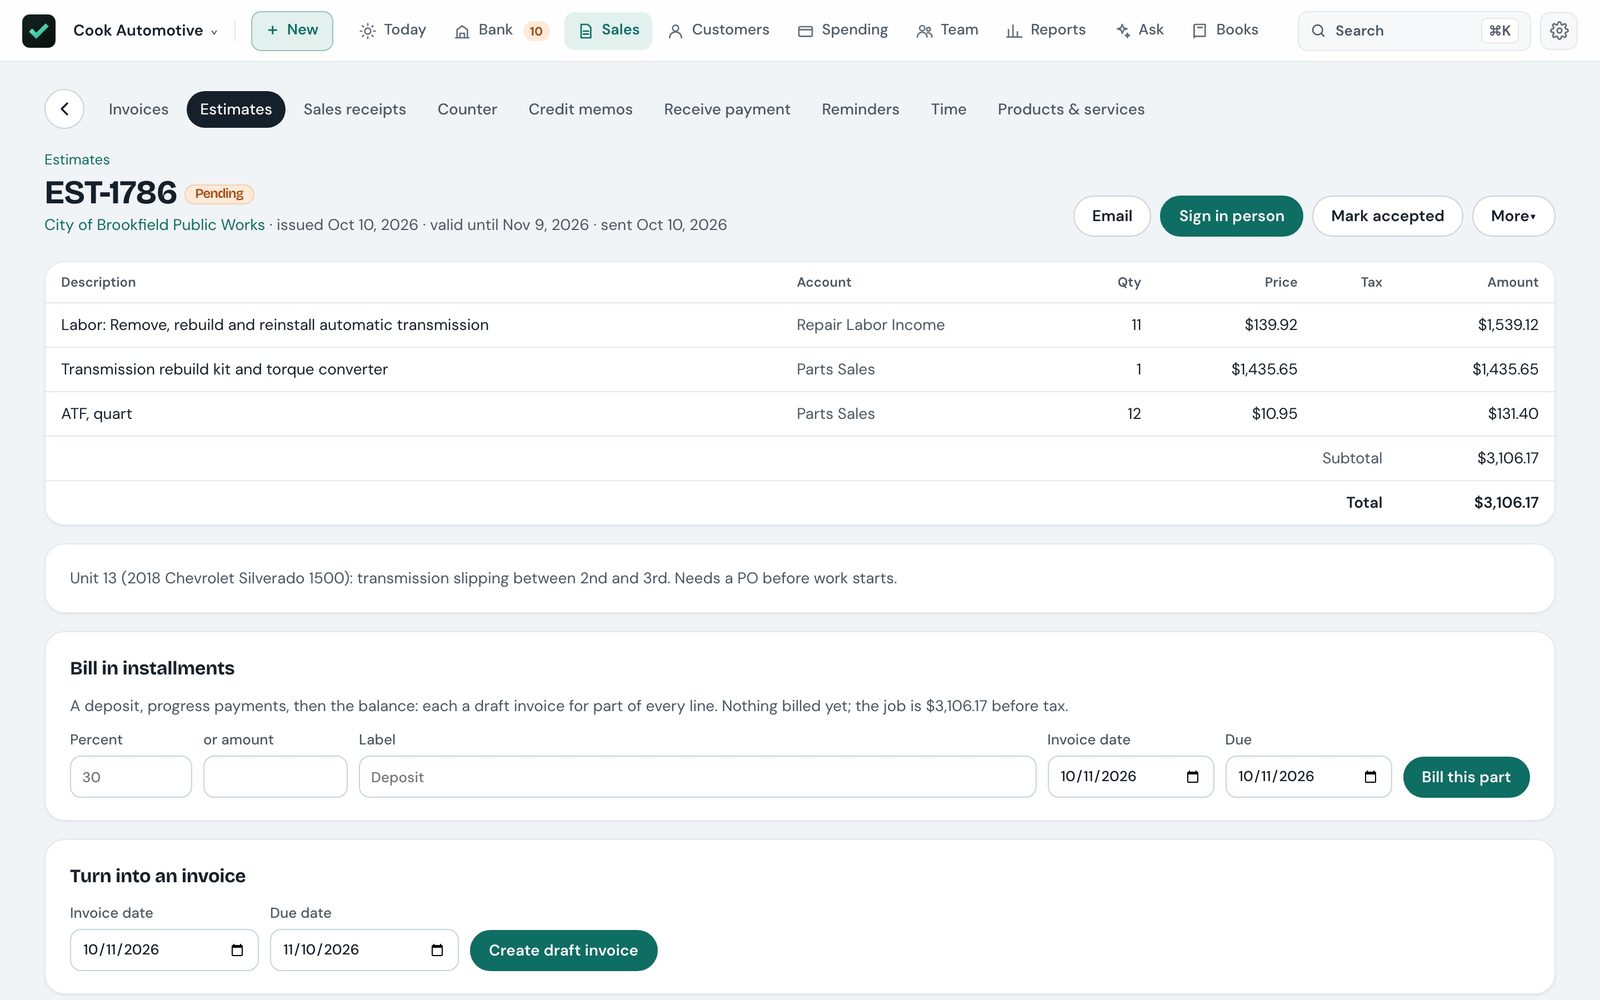Open calendar picker for Due date 11/10/2026
Screen dimensions: 1600x1000
(x=437, y=950)
